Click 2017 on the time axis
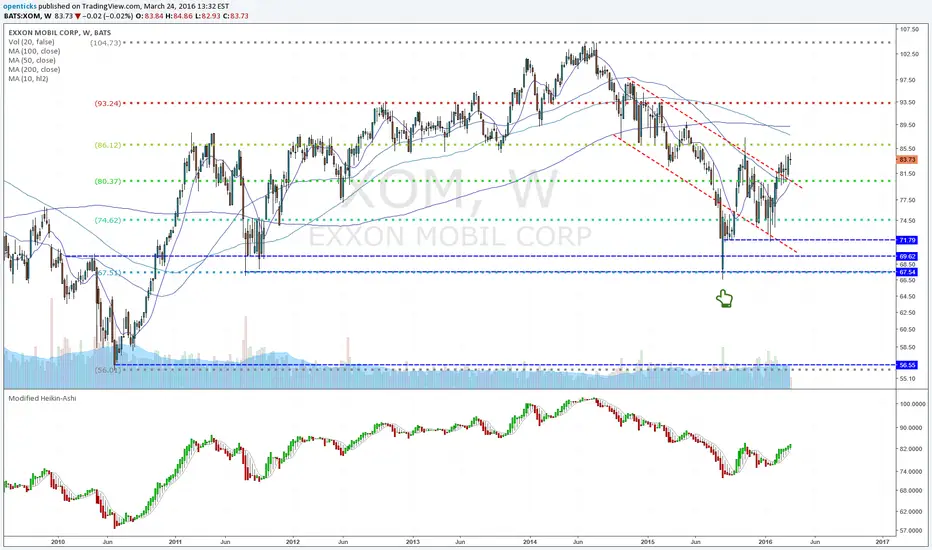This screenshot has height=550, width=932. (883, 542)
